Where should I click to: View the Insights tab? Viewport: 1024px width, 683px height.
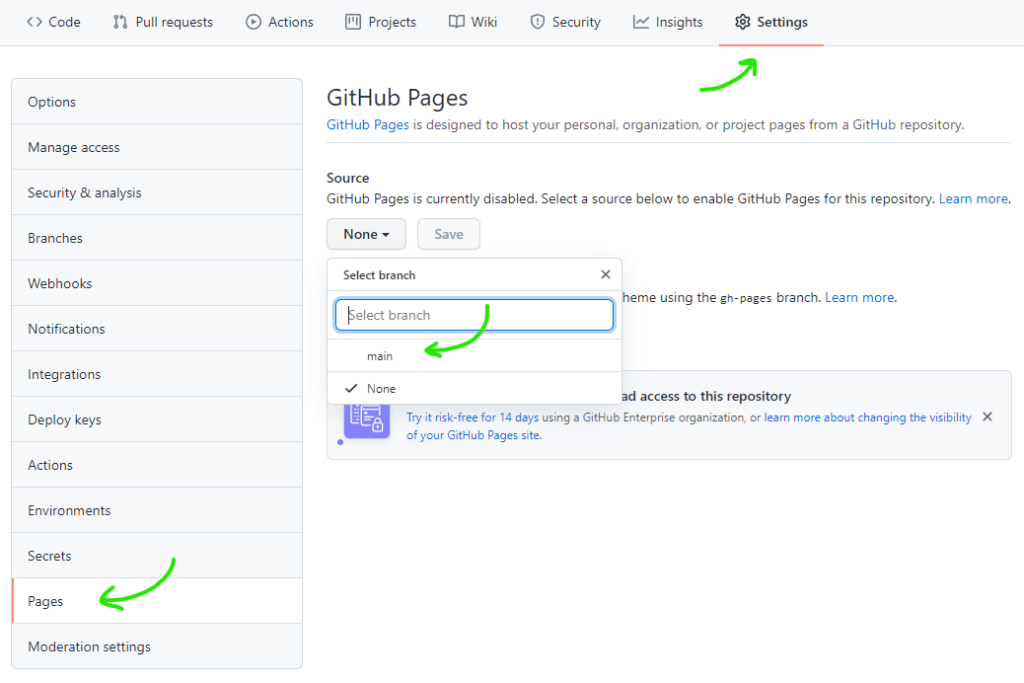coord(667,22)
